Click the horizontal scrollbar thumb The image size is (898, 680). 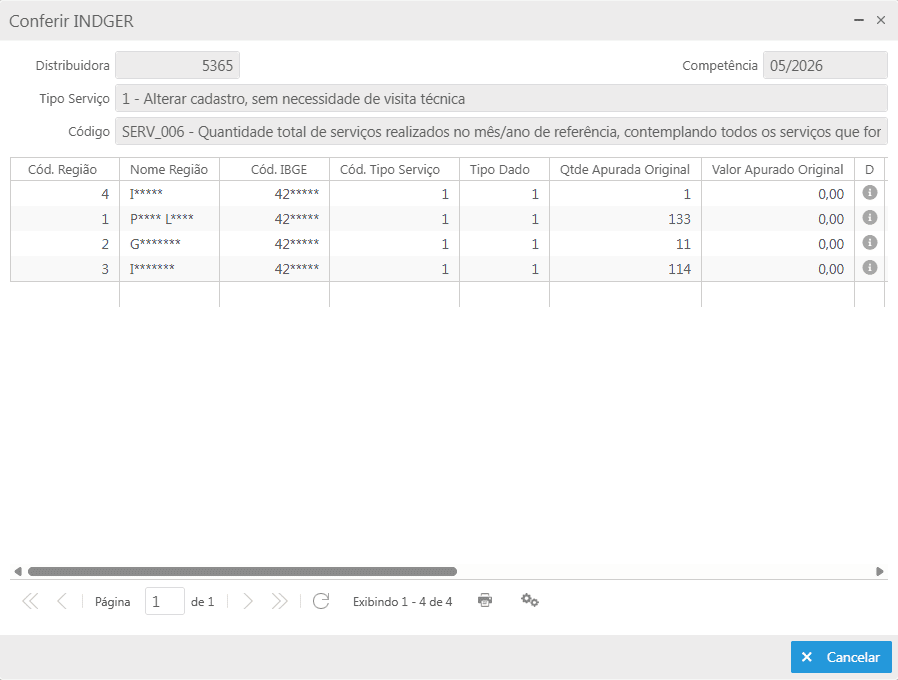point(242,571)
